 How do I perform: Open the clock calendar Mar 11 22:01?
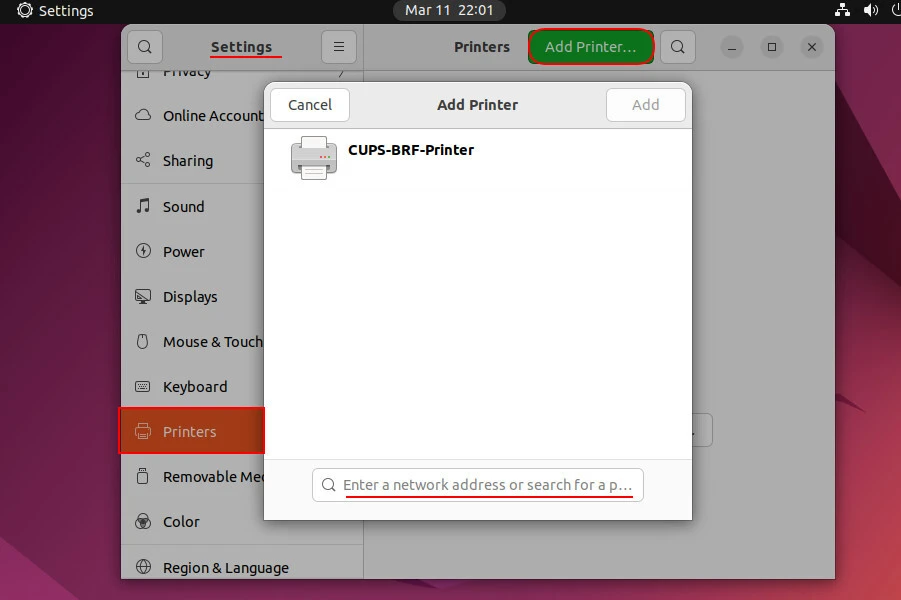[448, 11]
